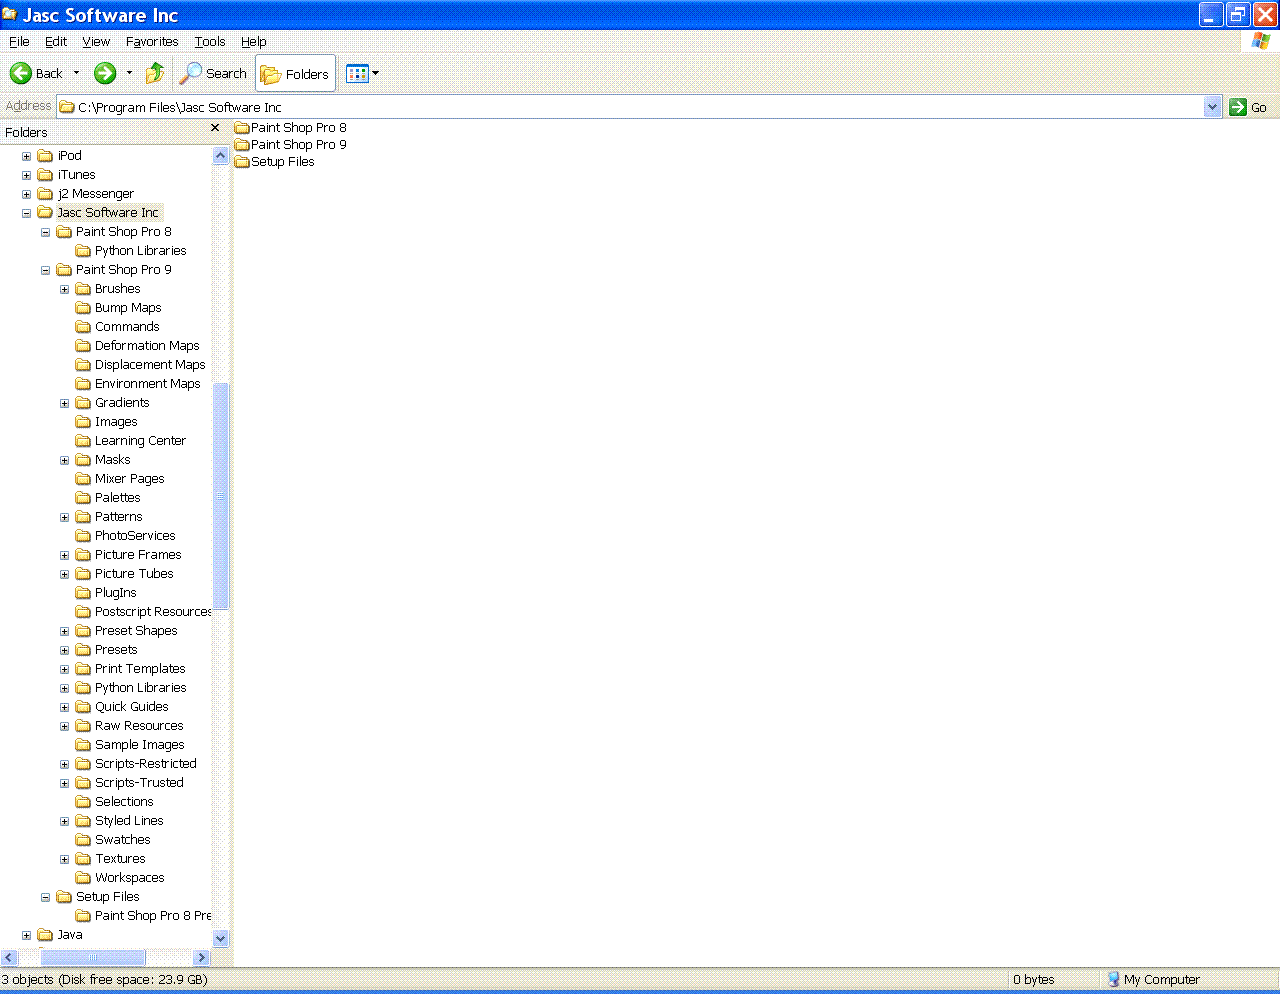Select Paint Shop Pro 8 Pre tree item
Screen dimensions: 1280x994
coord(153,916)
